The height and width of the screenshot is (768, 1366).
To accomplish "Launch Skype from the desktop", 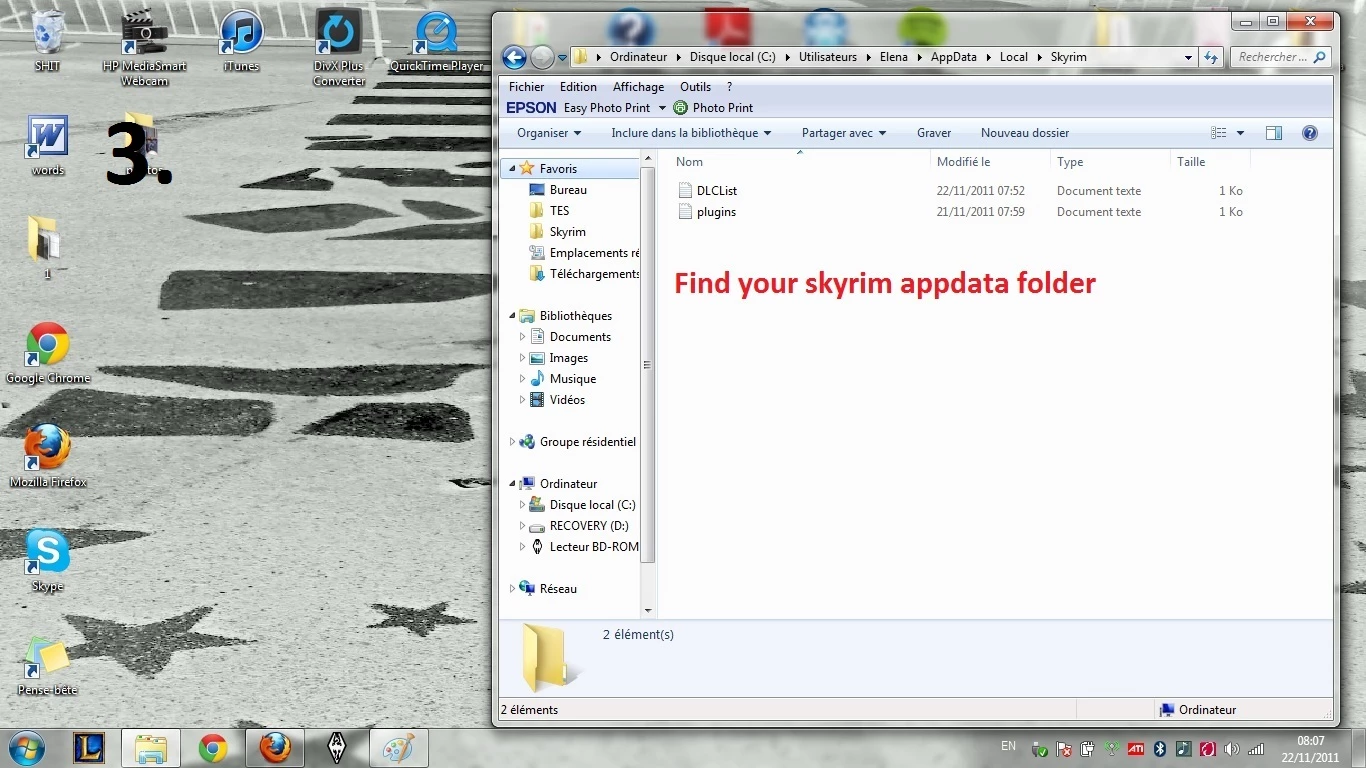I will pos(47,561).
